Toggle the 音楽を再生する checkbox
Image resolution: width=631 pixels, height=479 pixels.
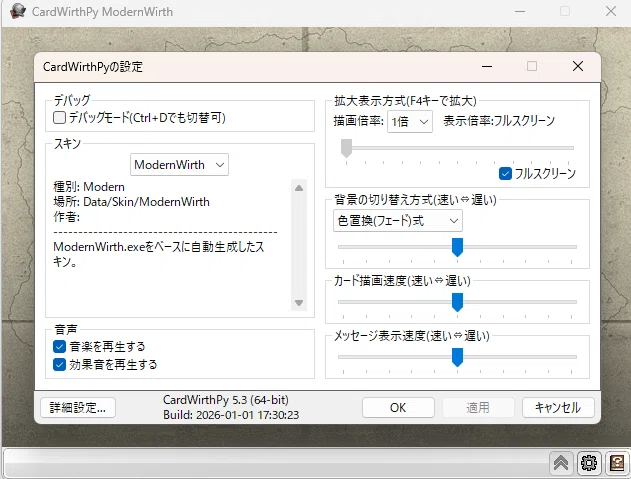59,346
